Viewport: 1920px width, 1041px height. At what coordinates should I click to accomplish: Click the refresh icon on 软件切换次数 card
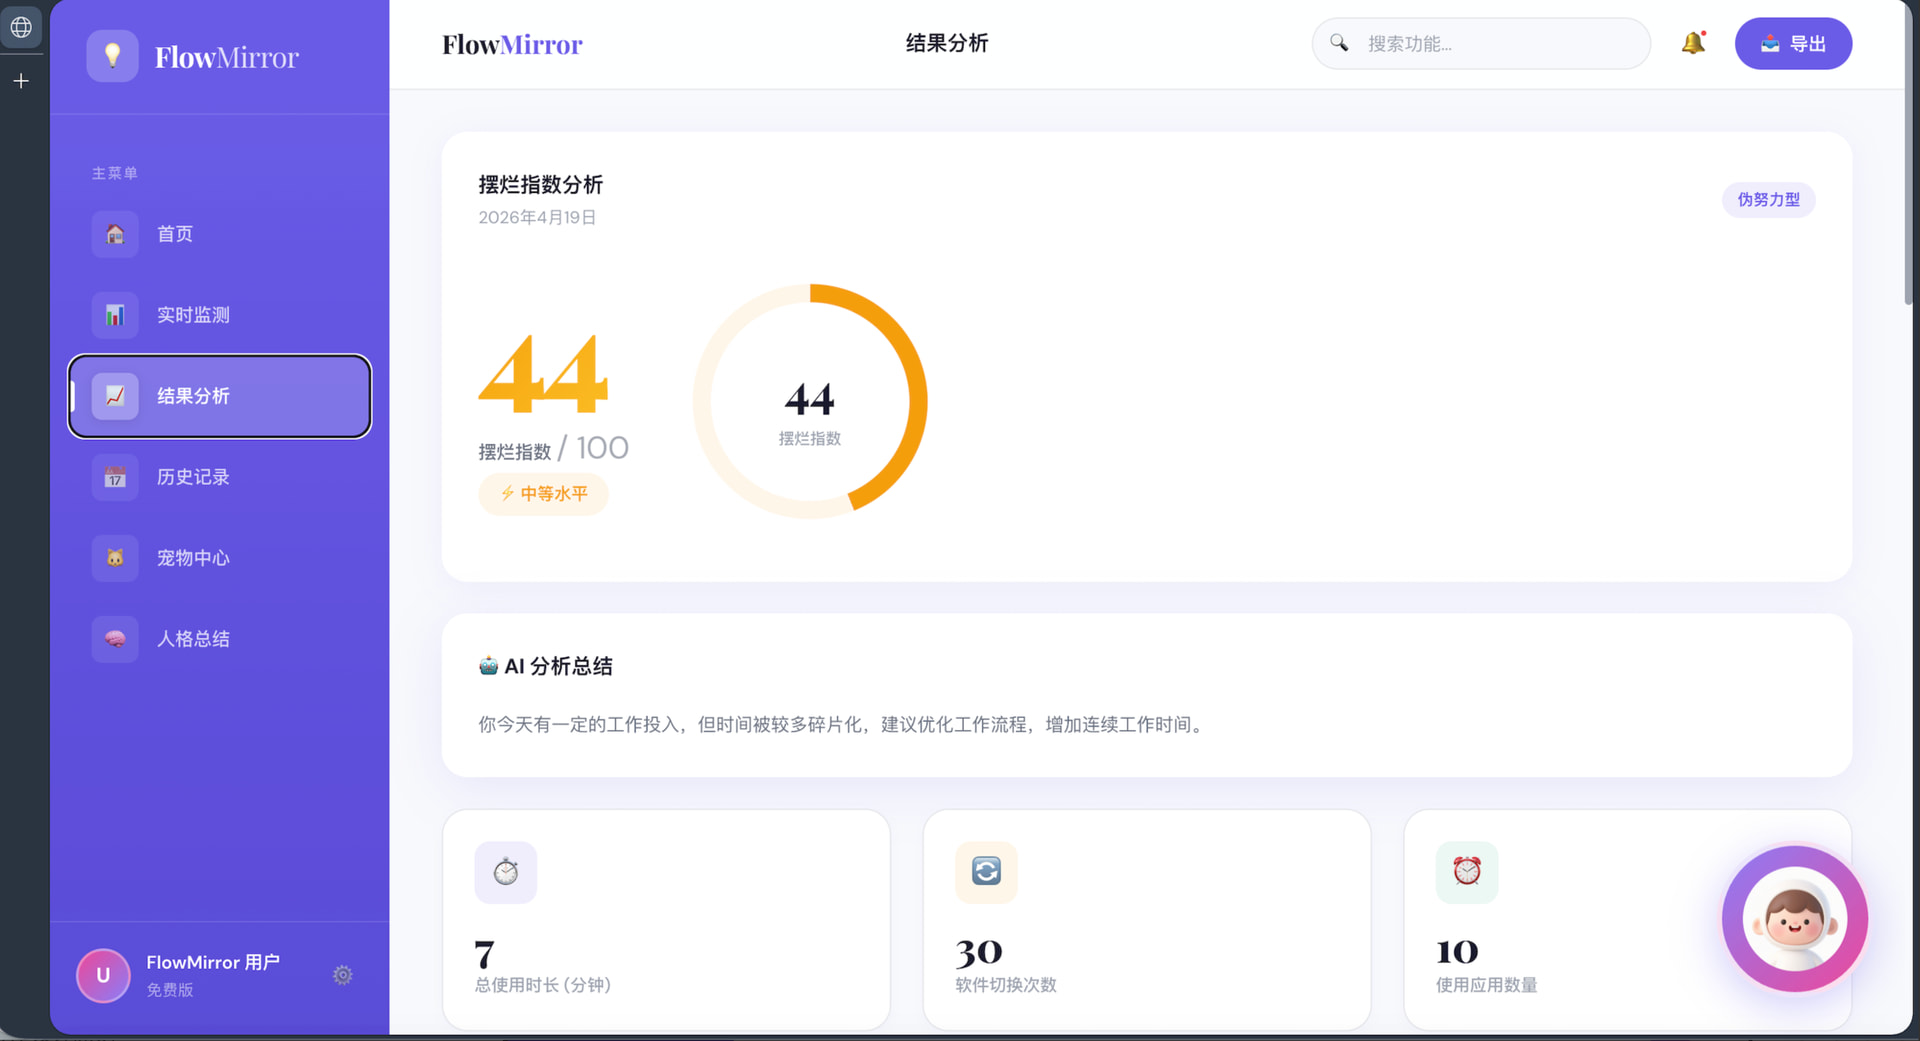click(986, 872)
